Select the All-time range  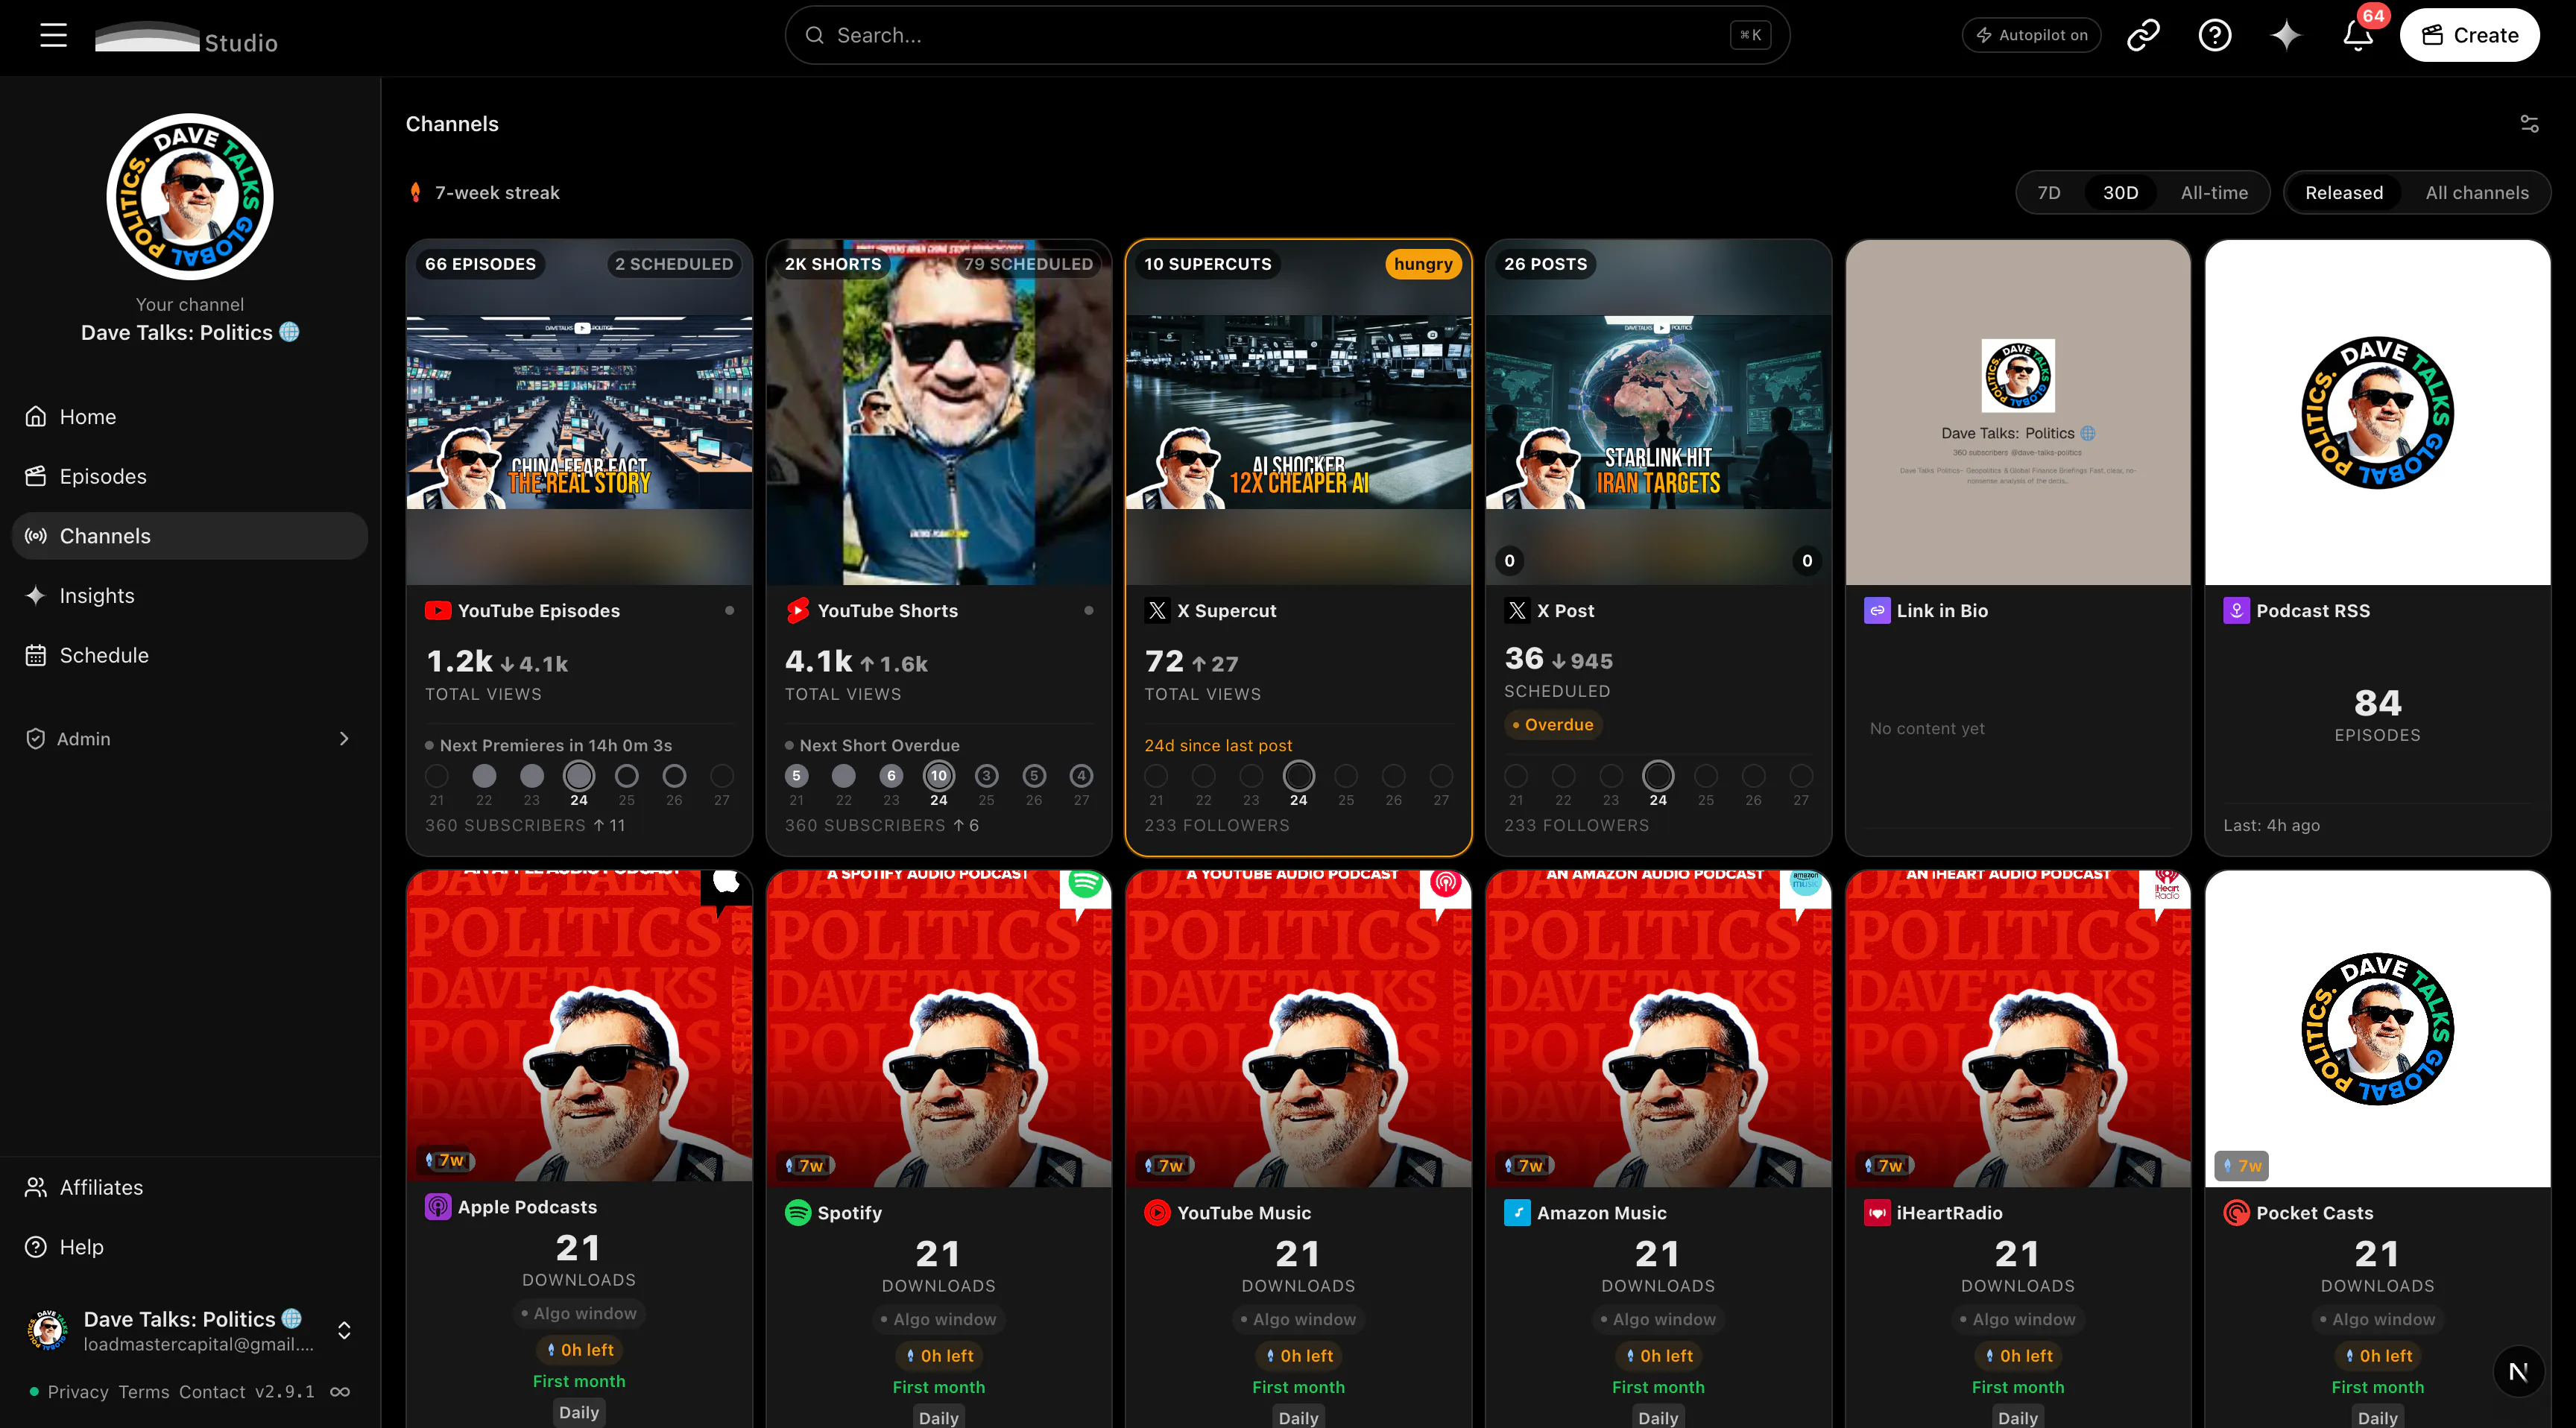pos(2214,192)
